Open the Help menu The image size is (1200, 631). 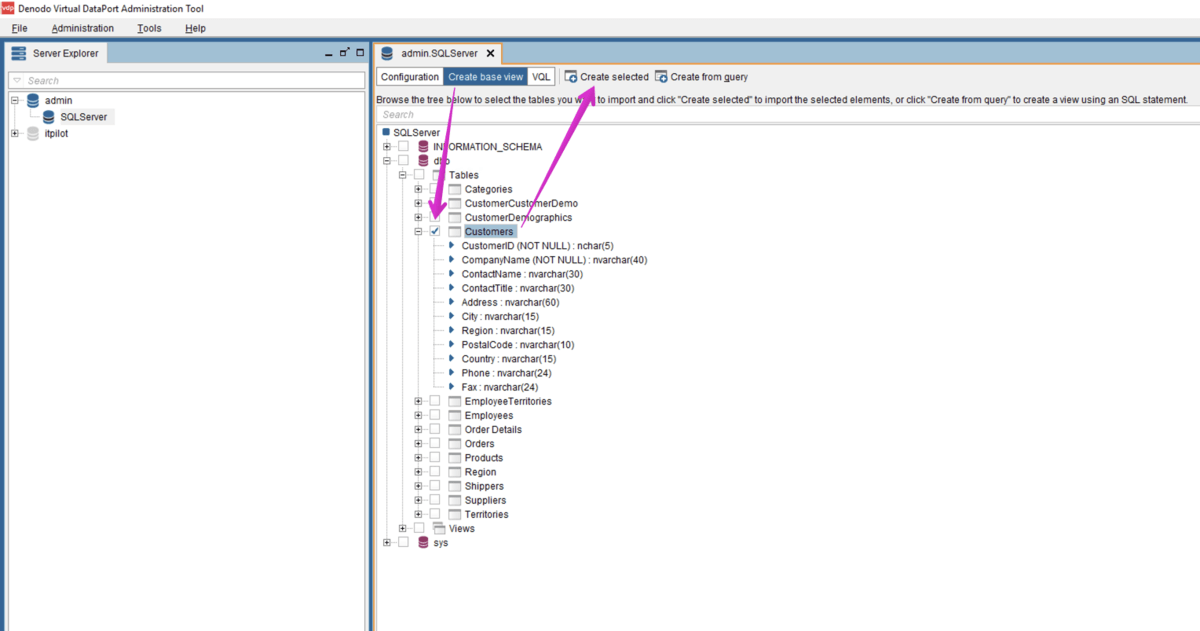pyautogui.click(x=195, y=28)
